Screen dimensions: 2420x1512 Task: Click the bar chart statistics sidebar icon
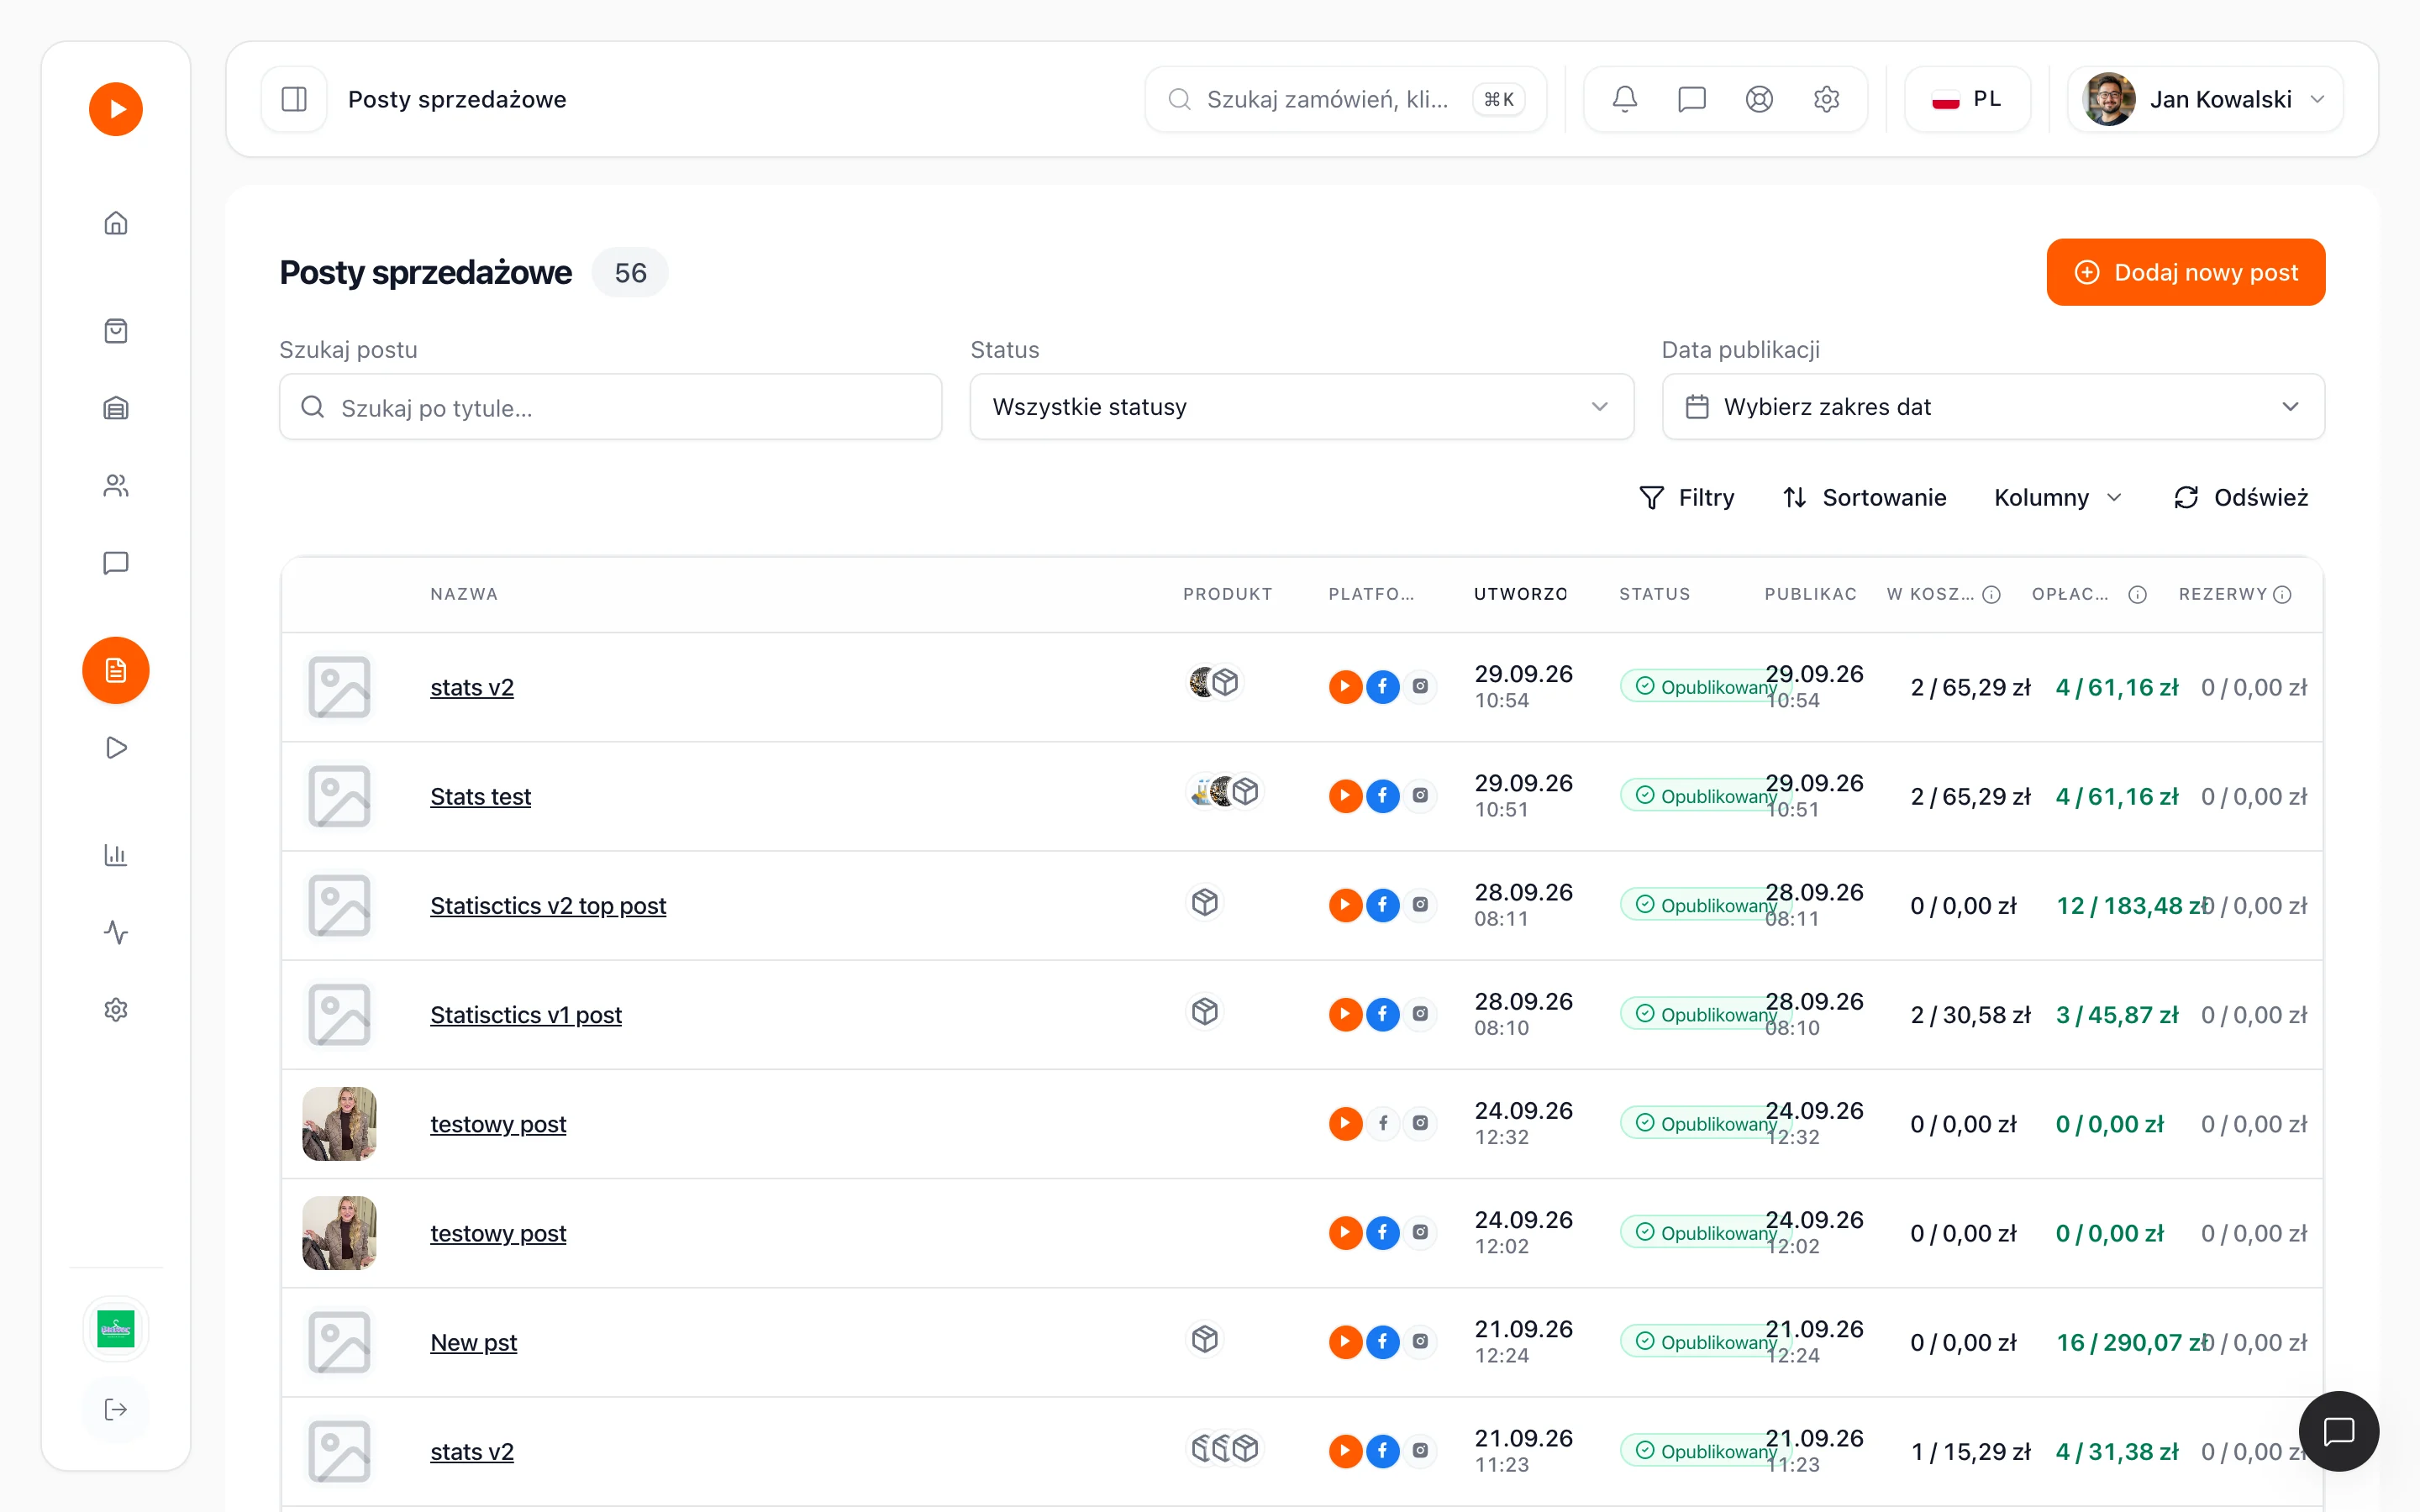116,855
